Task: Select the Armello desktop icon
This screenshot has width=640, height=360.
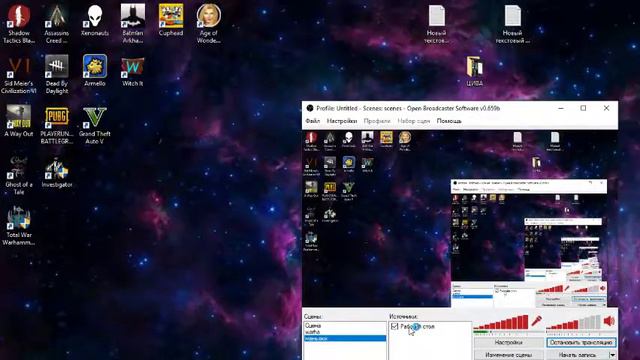Action: pos(95,71)
